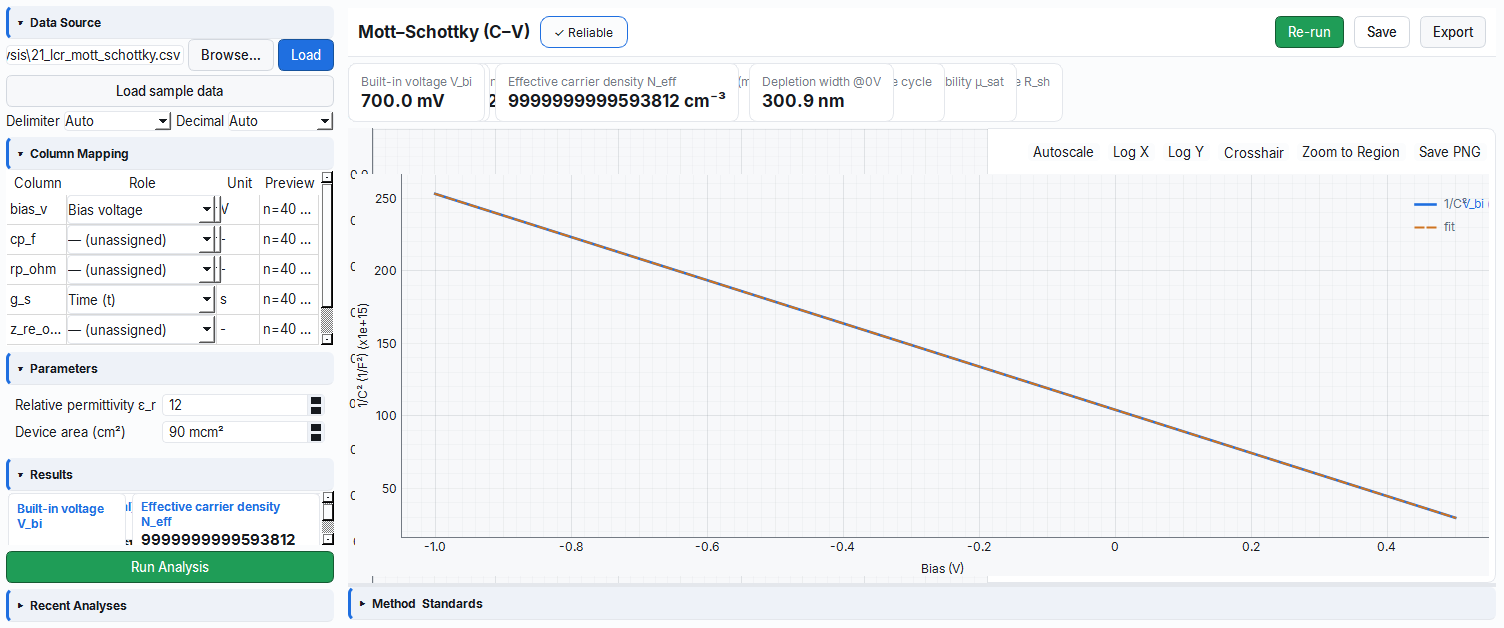
Task: Export the analysis results
Action: click(1453, 32)
